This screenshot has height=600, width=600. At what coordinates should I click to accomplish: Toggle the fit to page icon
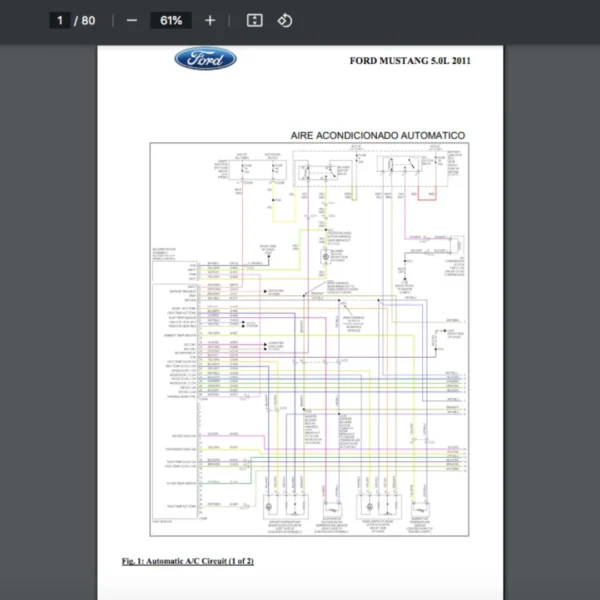coord(254,20)
